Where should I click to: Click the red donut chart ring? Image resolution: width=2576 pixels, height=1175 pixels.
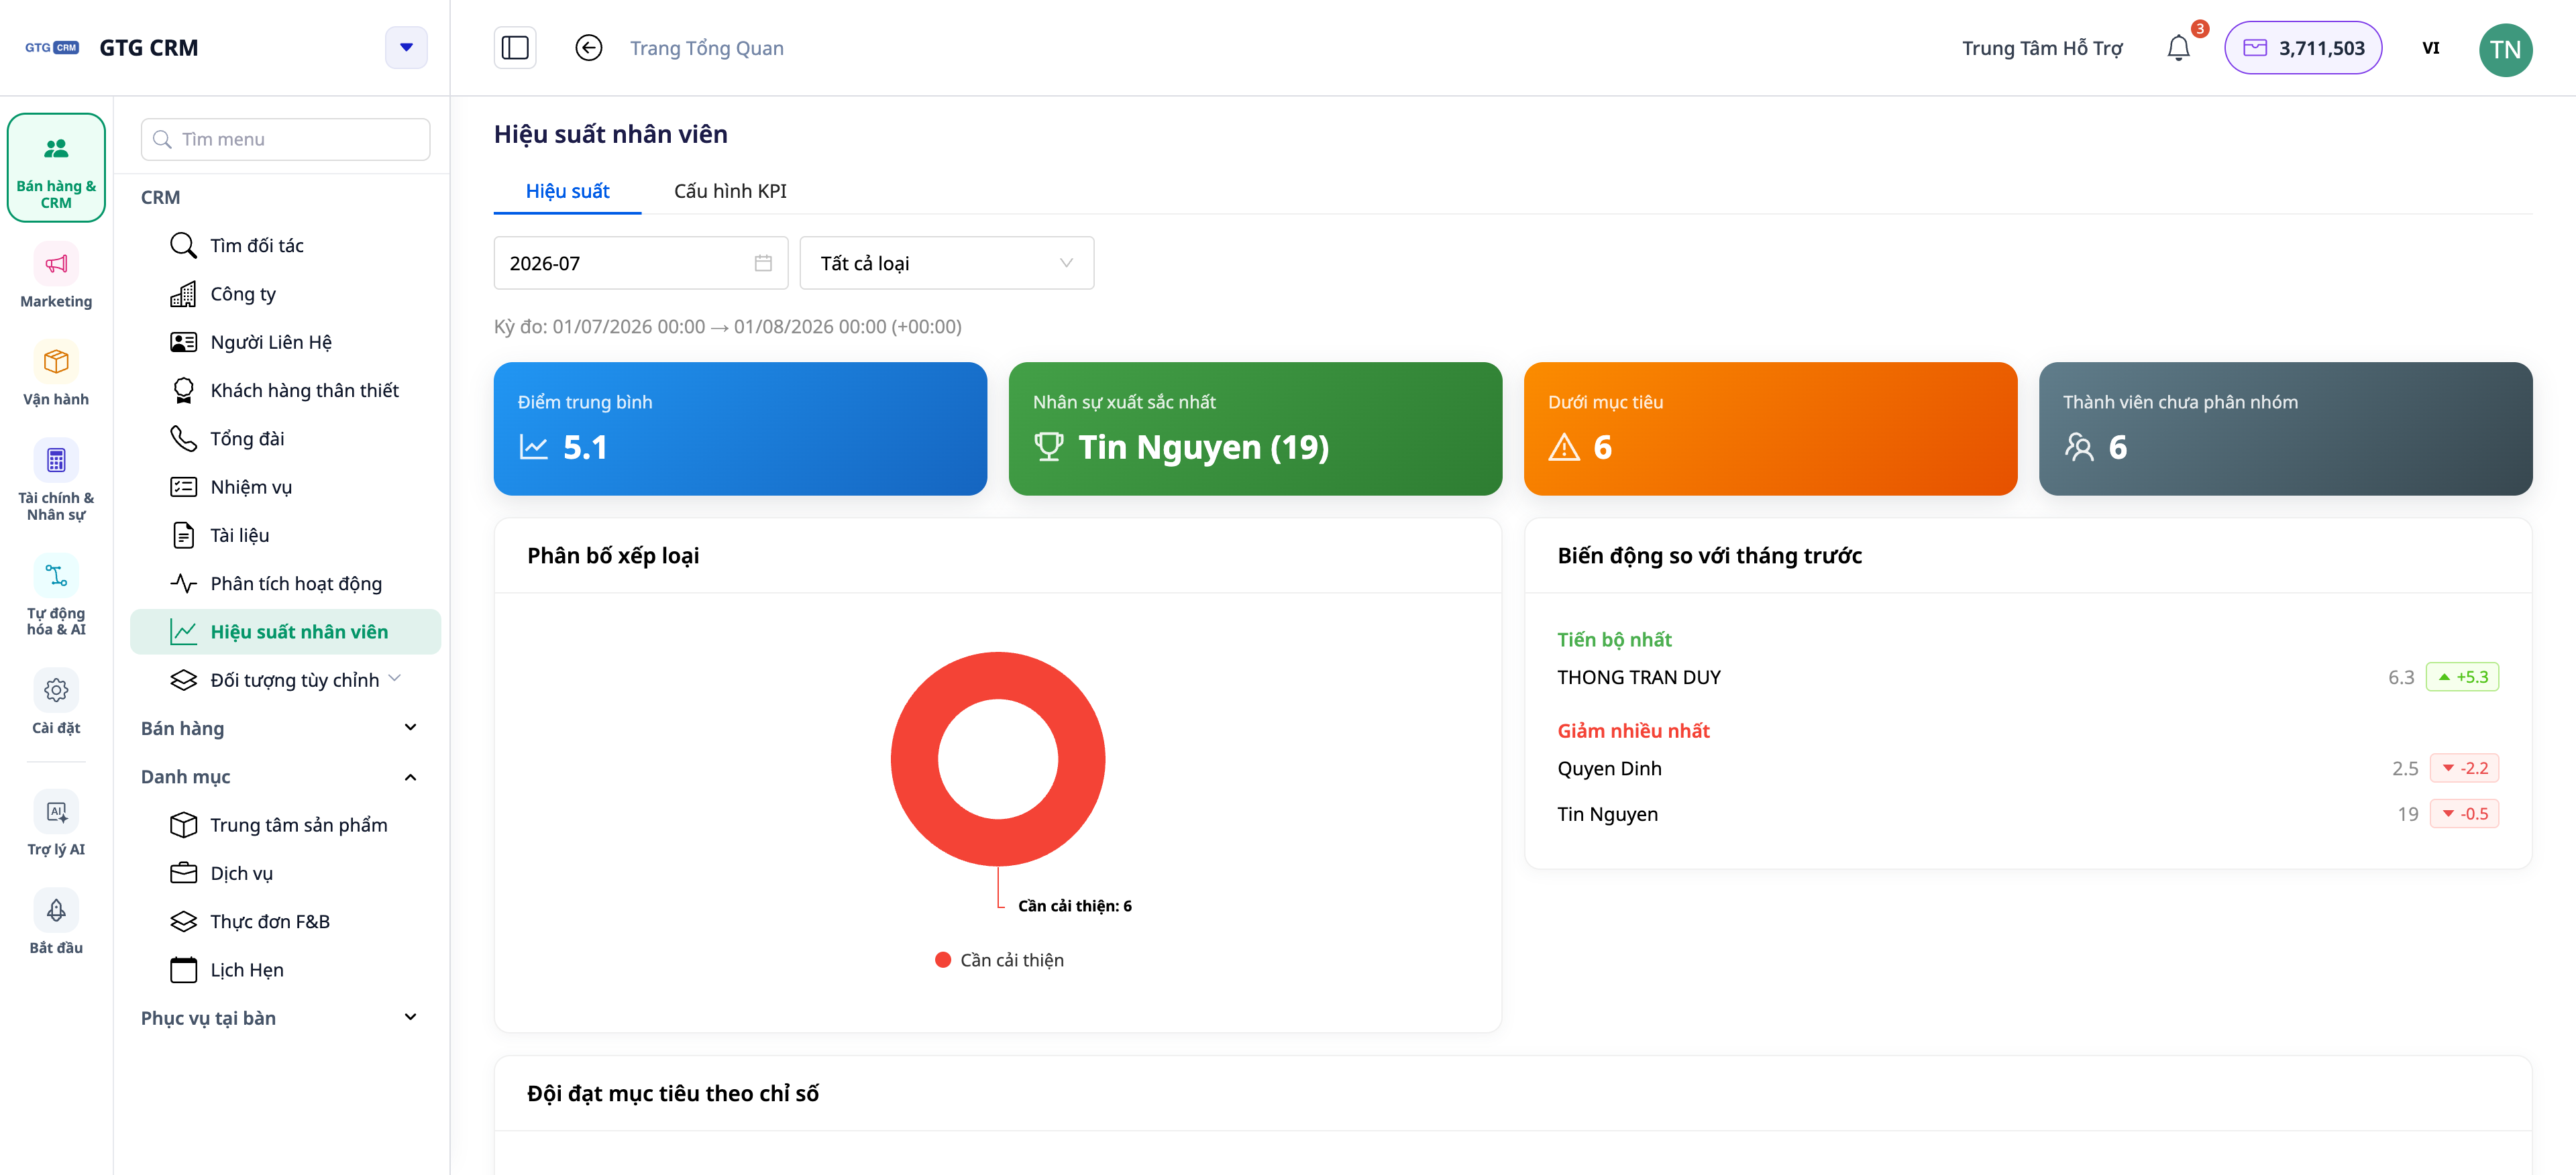tap(913, 759)
